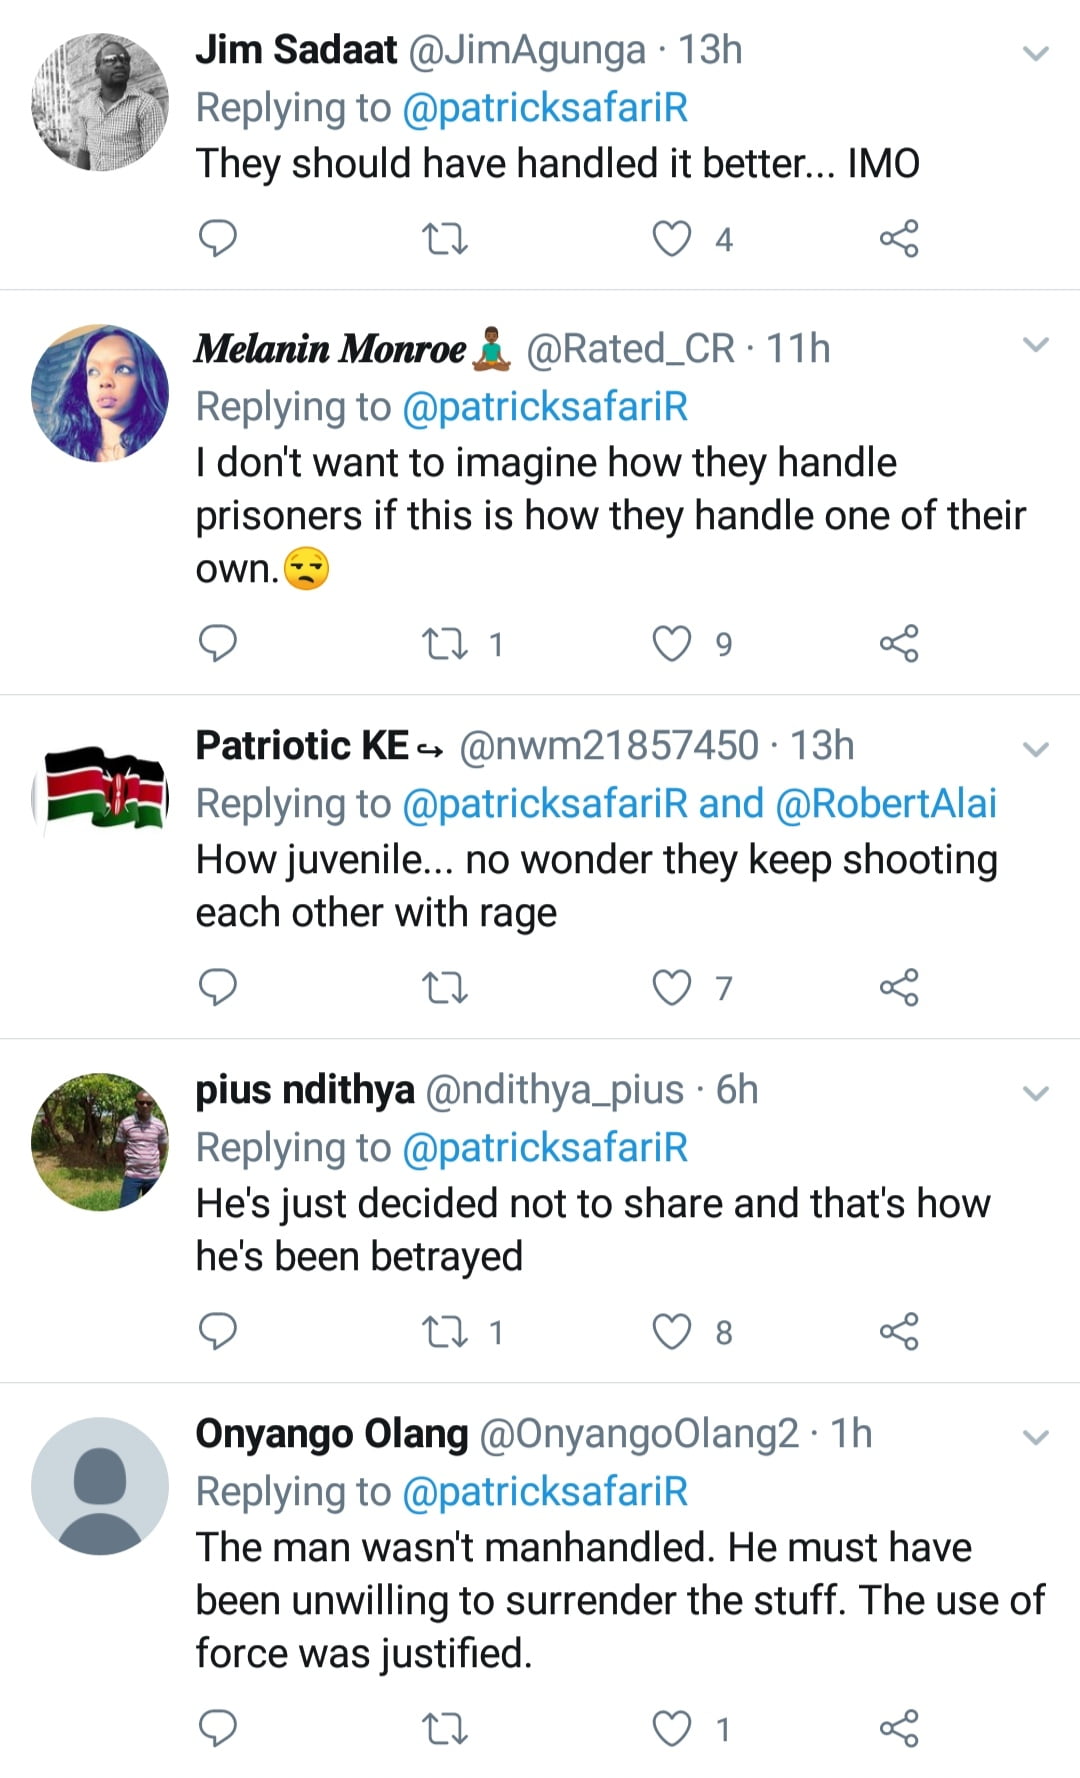This screenshot has width=1080, height=1778.
Task: Reply to Patriotic KE's tweet
Action: 218,987
